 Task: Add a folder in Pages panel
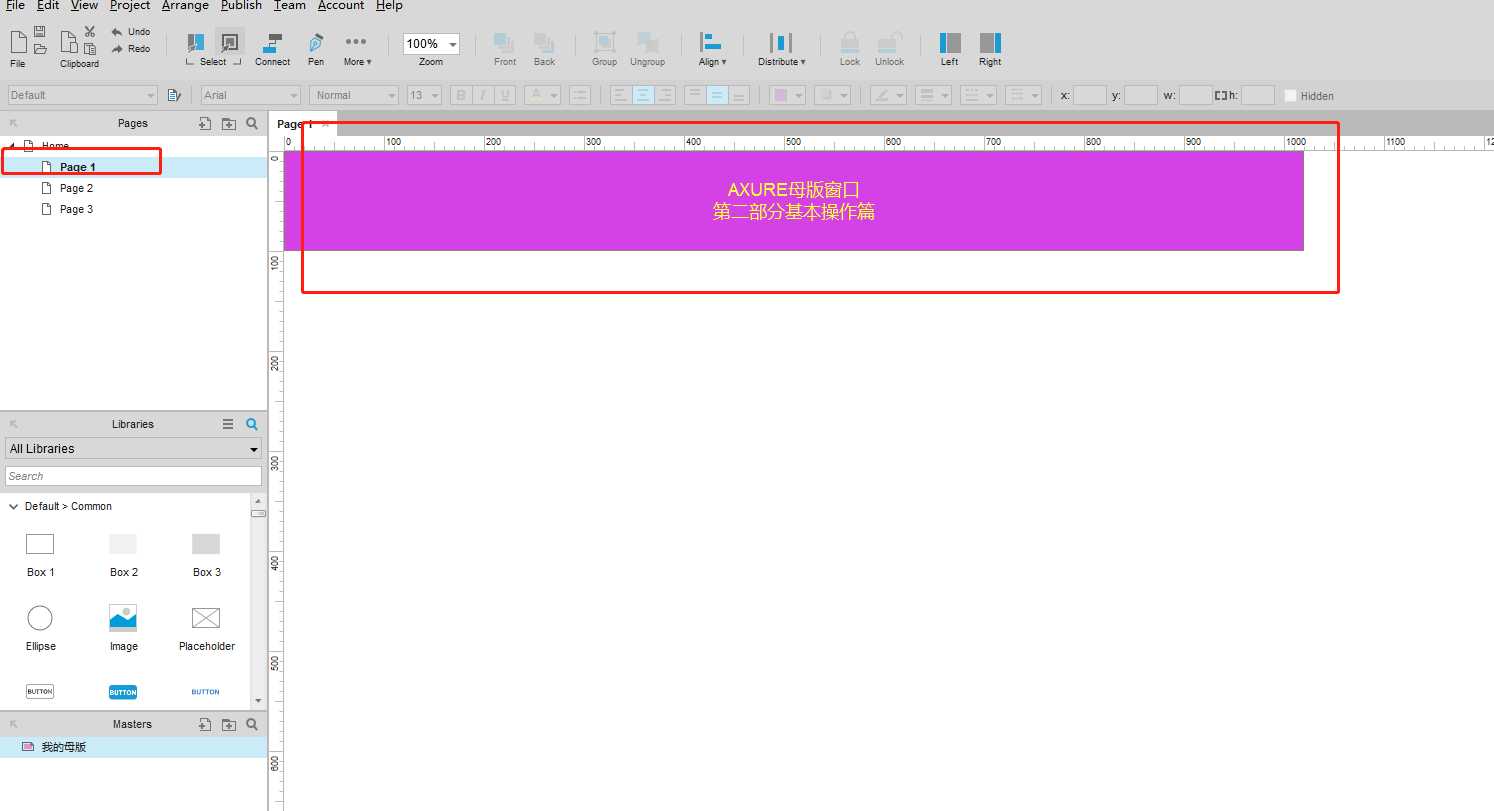coord(229,123)
